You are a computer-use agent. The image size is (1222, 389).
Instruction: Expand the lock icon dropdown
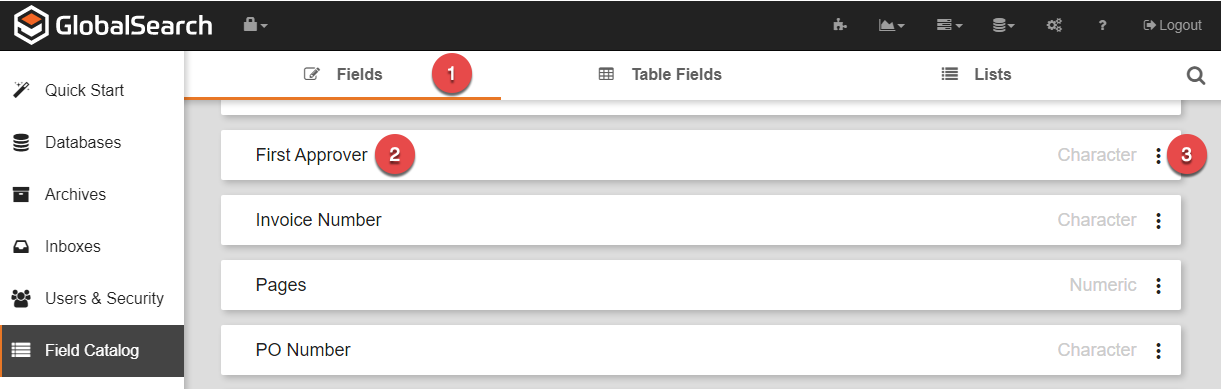pos(256,24)
